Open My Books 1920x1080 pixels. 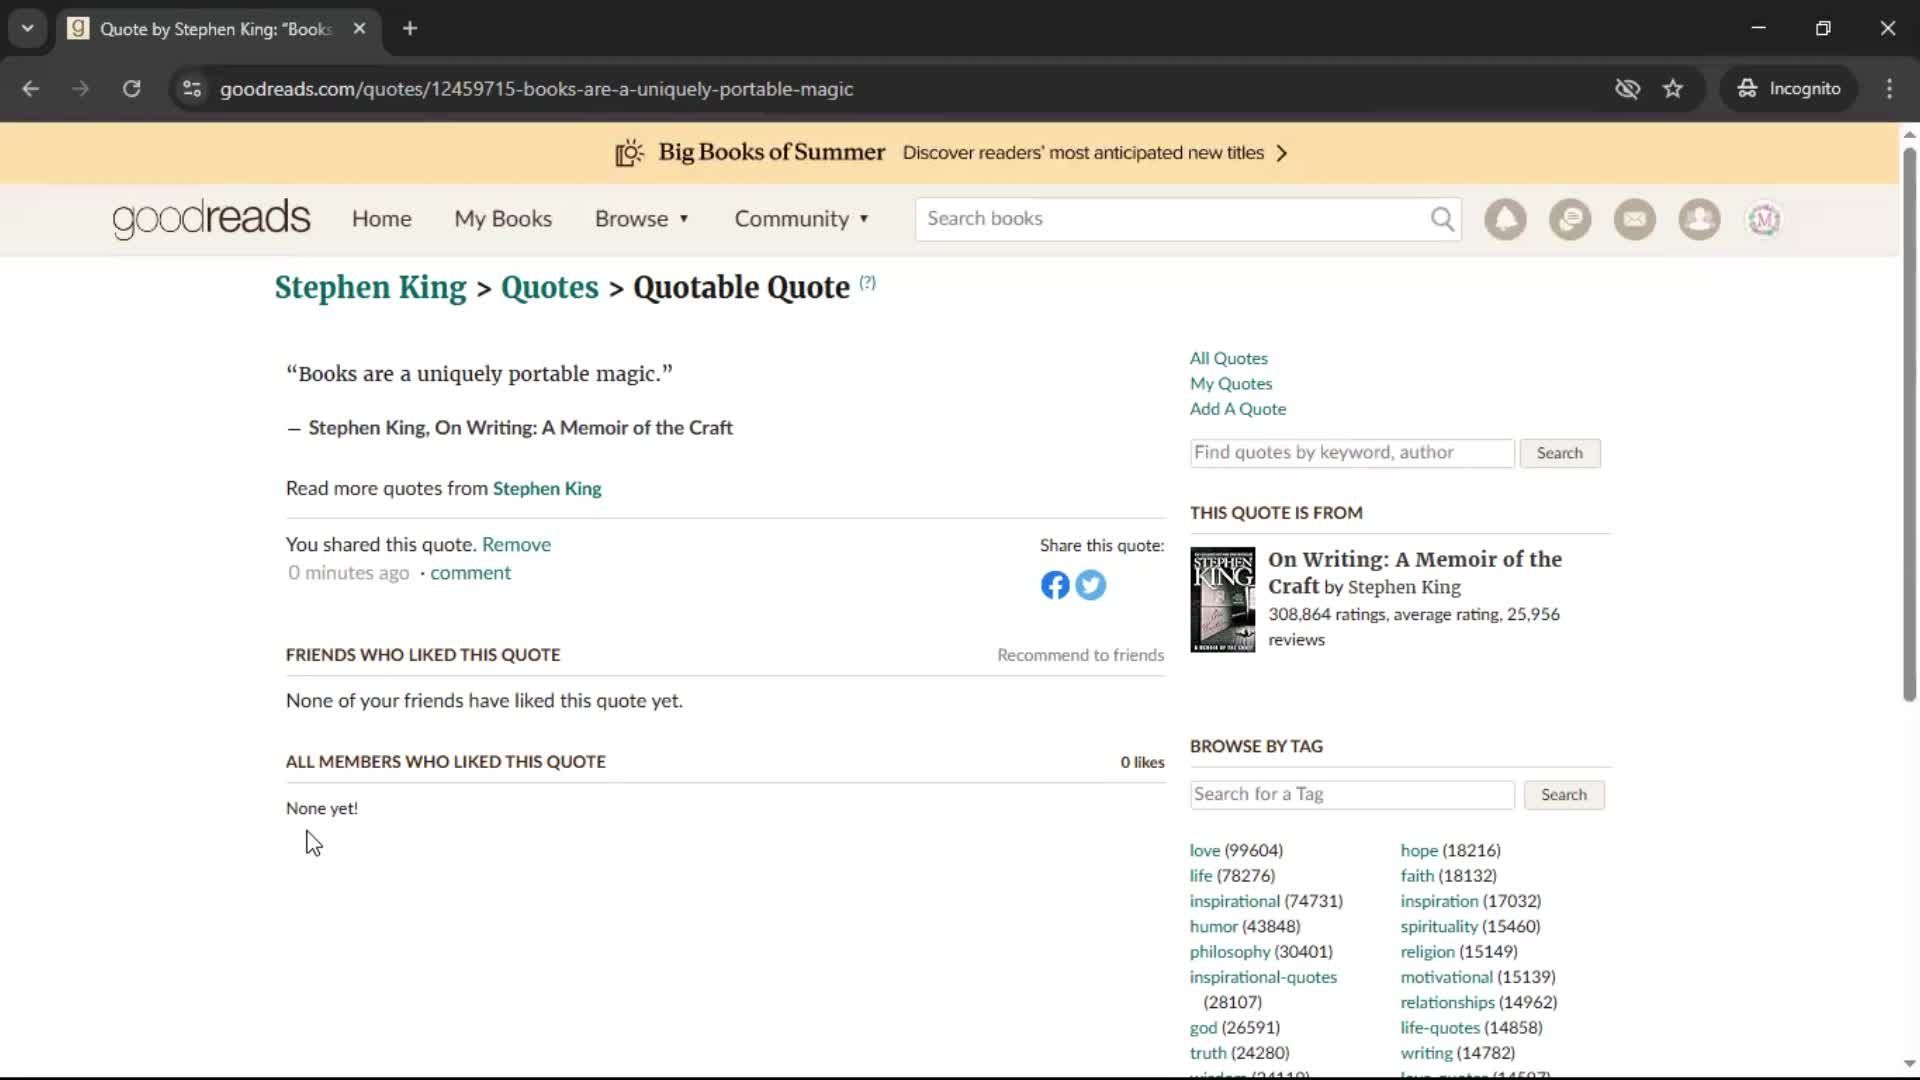503,219
